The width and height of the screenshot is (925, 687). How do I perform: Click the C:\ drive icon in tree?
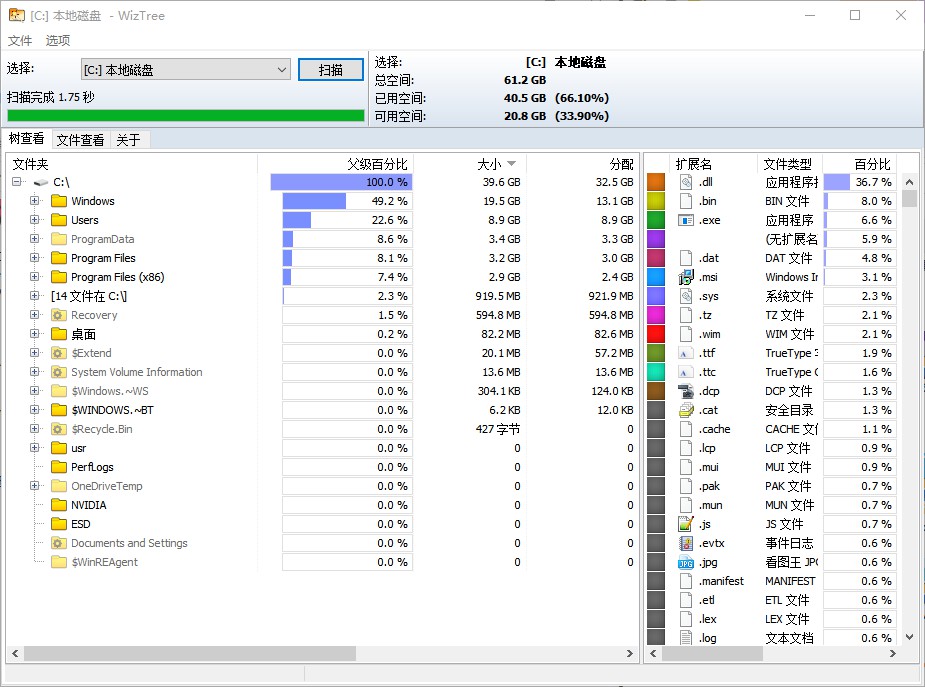[41, 182]
